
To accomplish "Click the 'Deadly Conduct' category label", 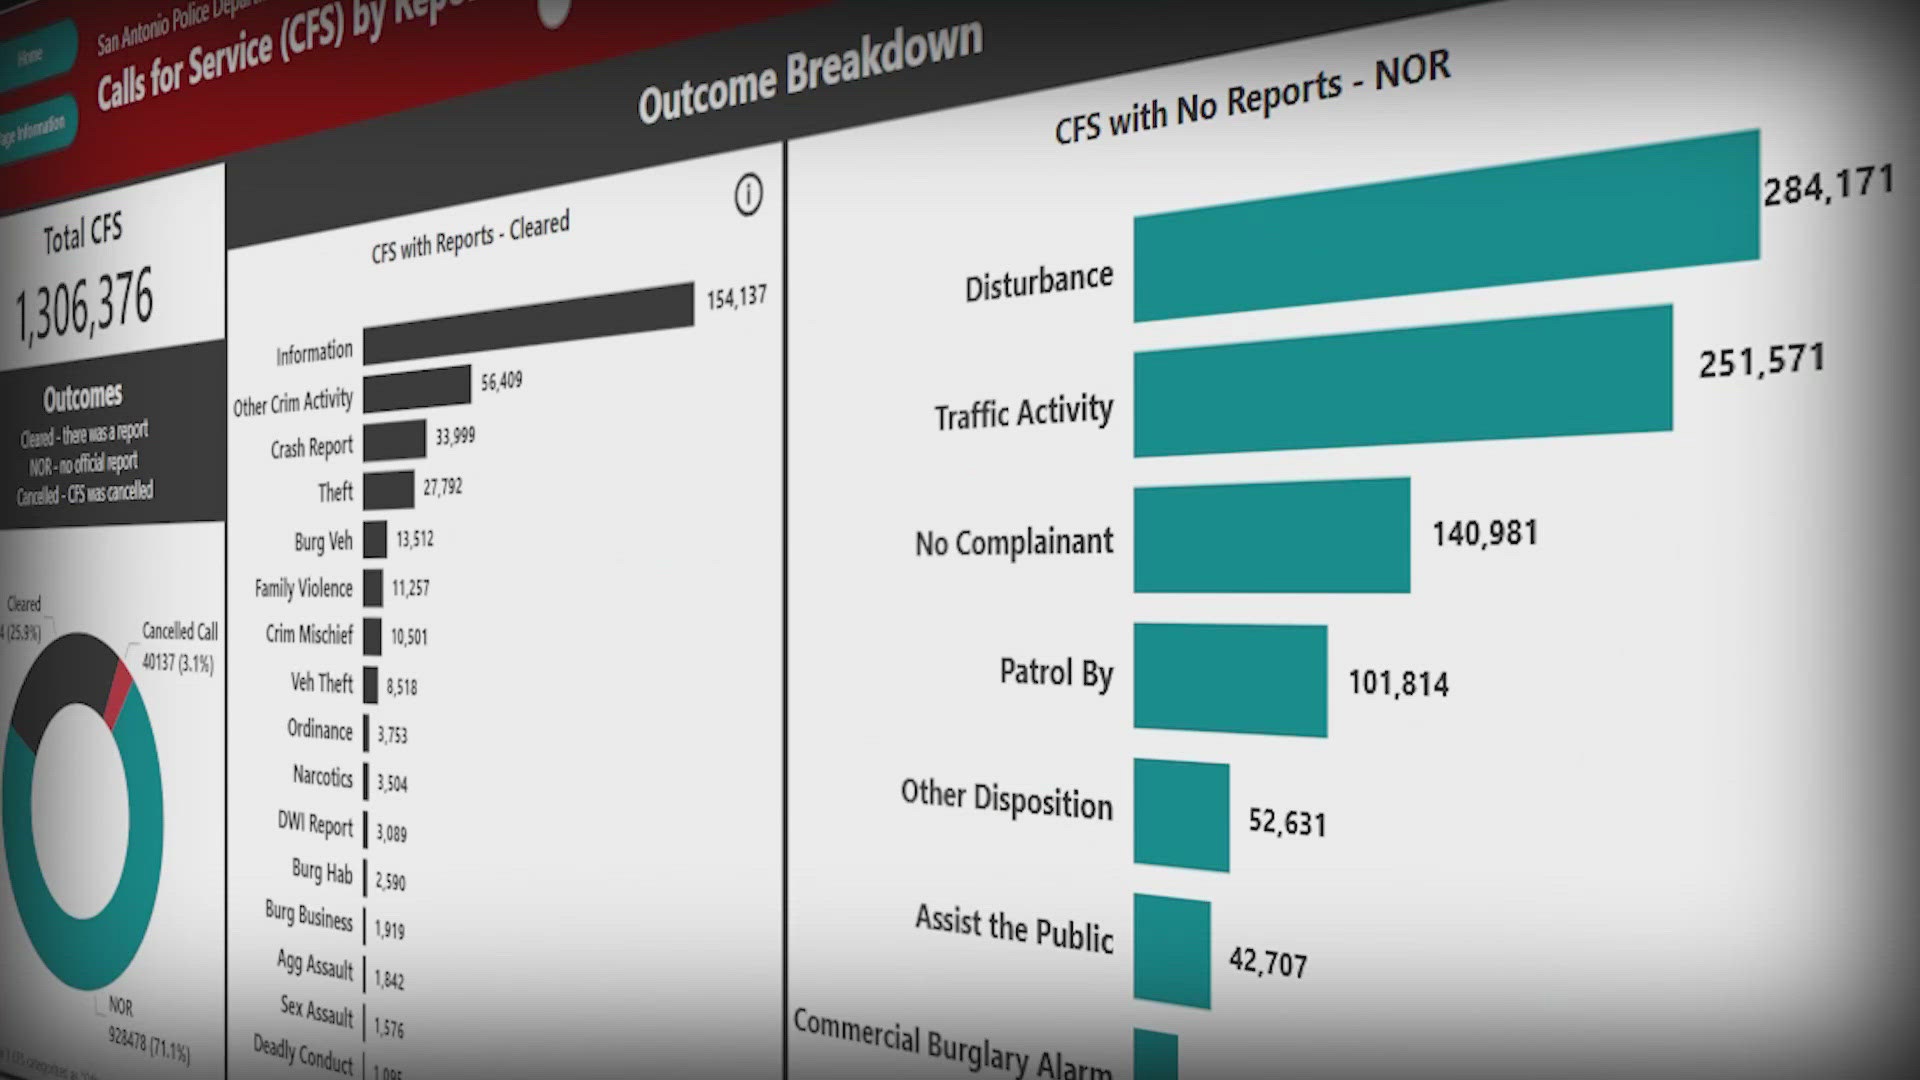I will click(x=303, y=1057).
